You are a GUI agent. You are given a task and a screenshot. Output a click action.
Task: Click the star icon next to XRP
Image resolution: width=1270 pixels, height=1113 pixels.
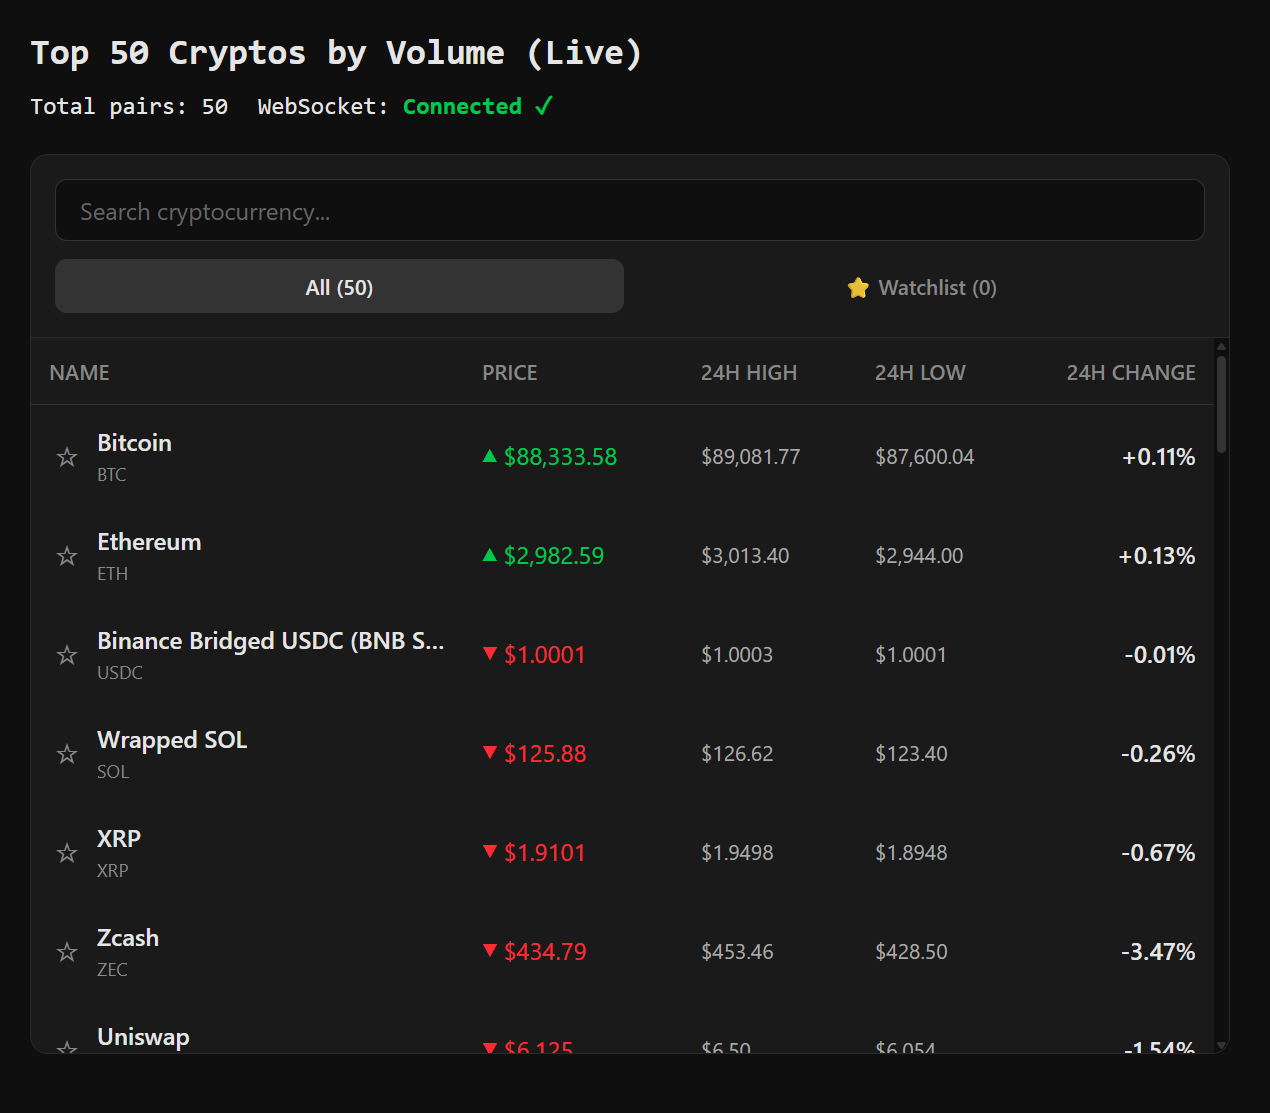pyautogui.click(x=66, y=852)
